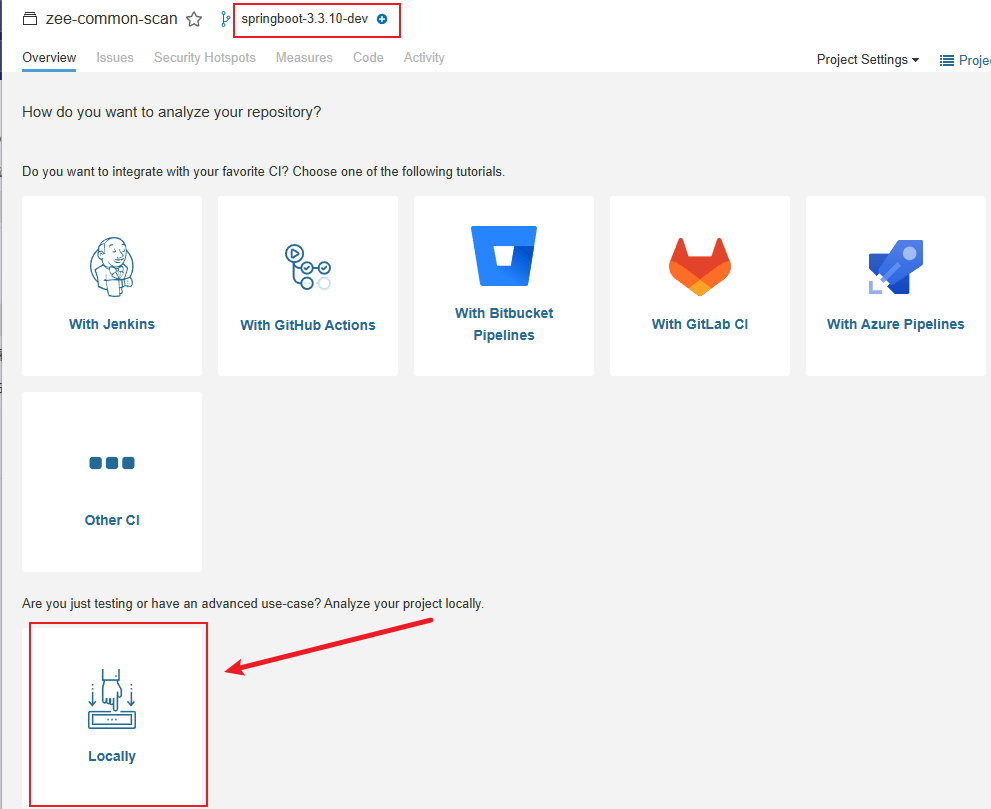This screenshot has width=991, height=809.
Task: Click the GitHub Actions workflow logo
Action: (x=308, y=267)
